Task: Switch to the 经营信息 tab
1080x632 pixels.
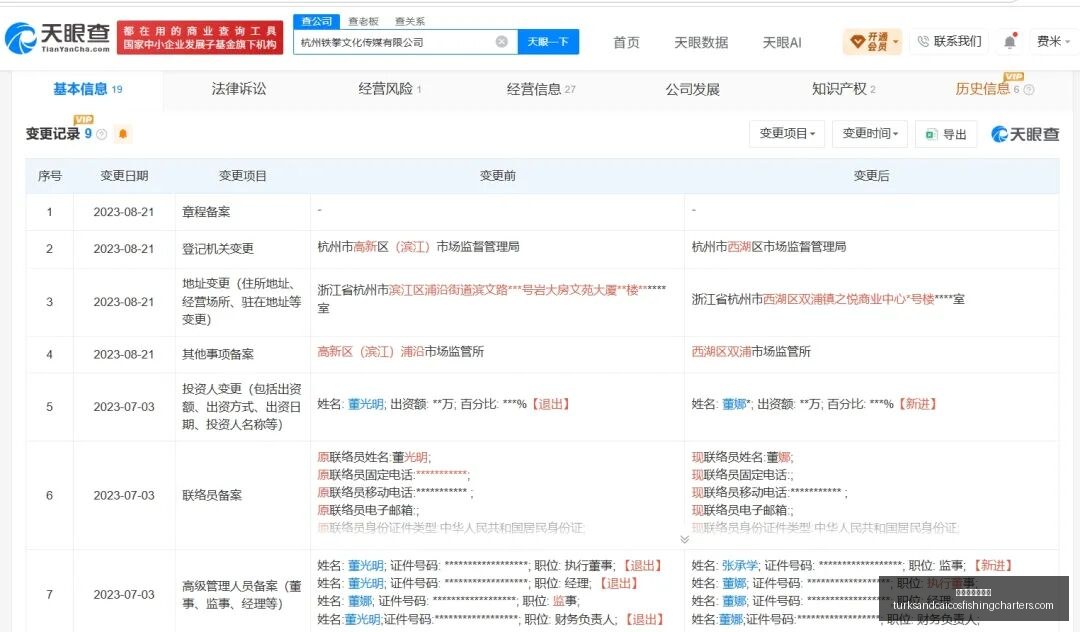Action: click(541, 89)
